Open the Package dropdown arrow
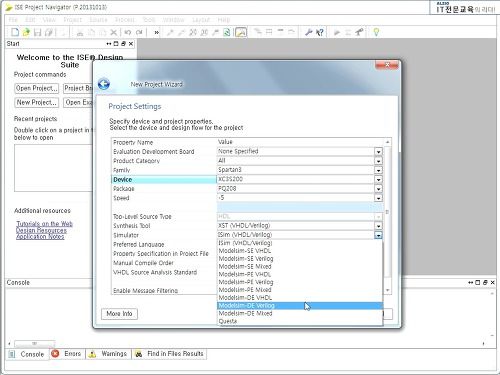The image size is (500, 375). click(x=378, y=189)
